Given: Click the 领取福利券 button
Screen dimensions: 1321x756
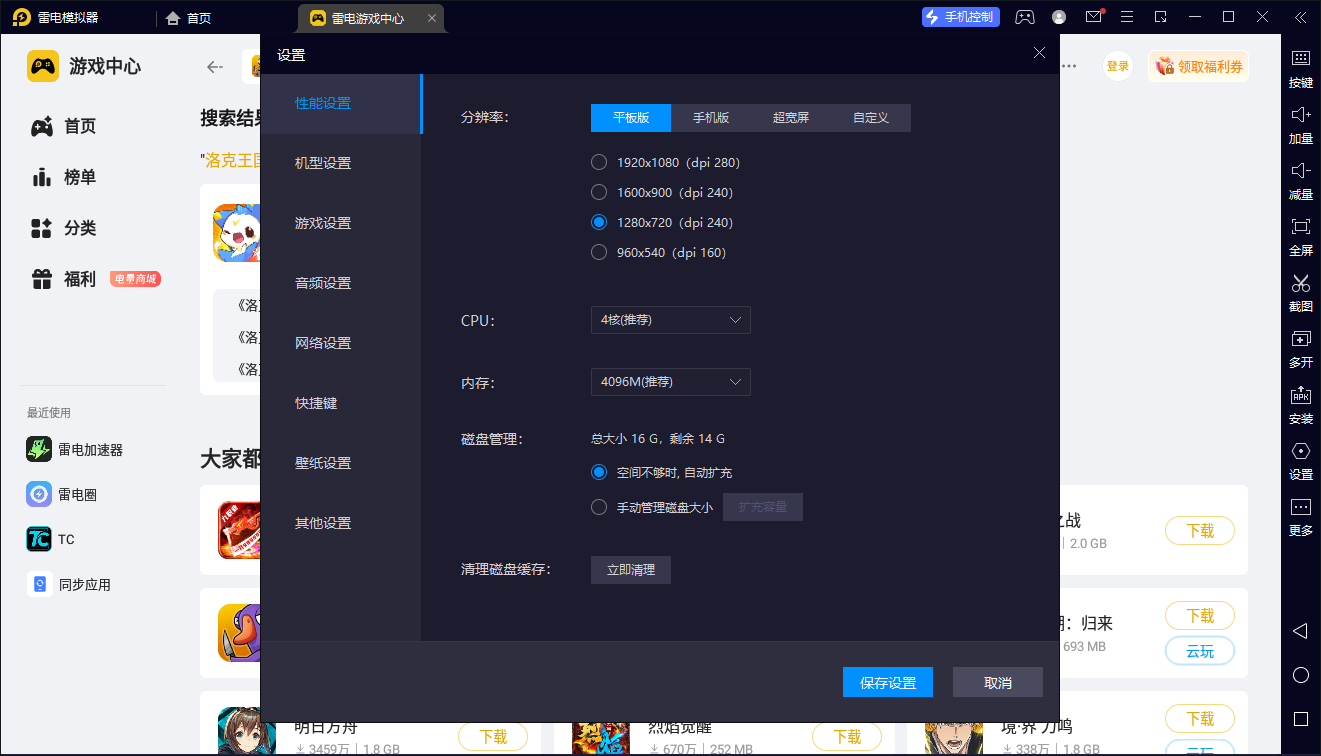Looking at the screenshot, I should pos(1199,66).
